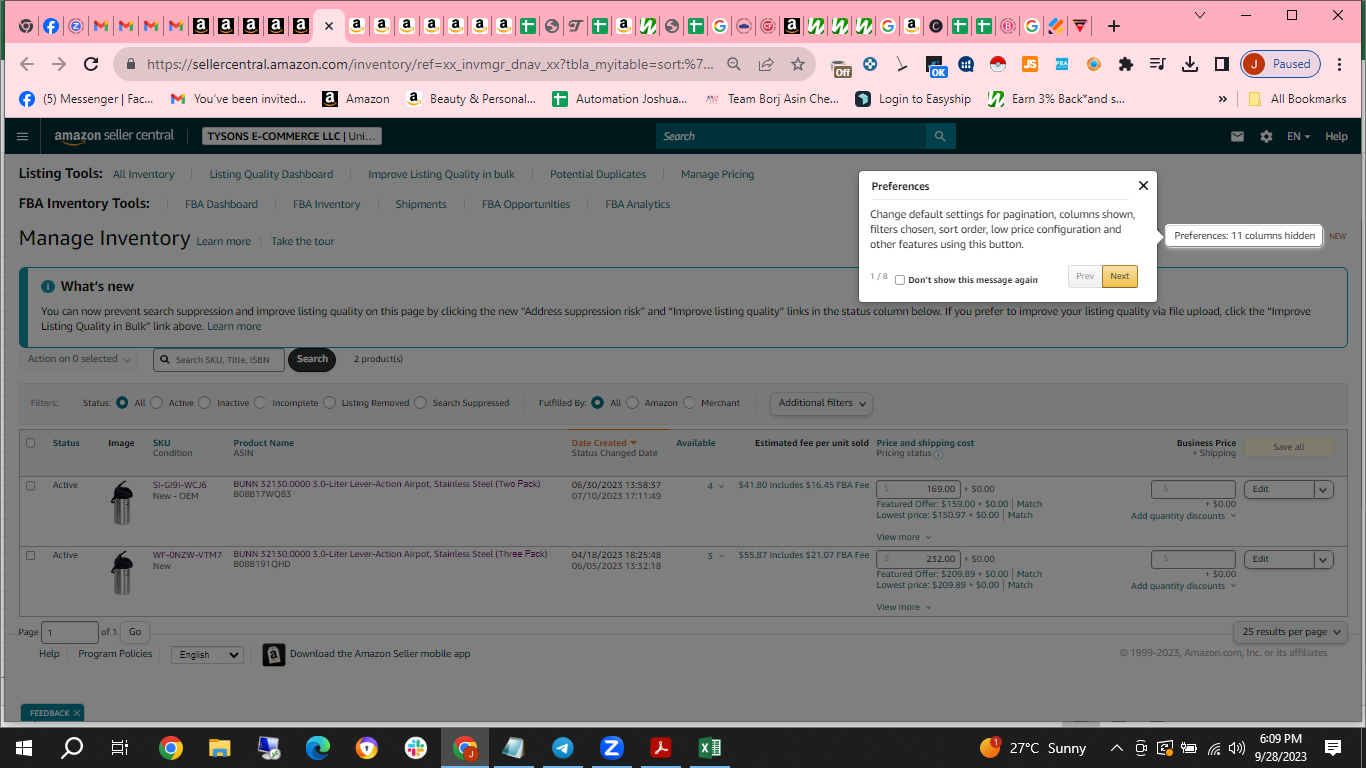
Task: Filter Fulfilled By to Amazon
Action: click(633, 403)
